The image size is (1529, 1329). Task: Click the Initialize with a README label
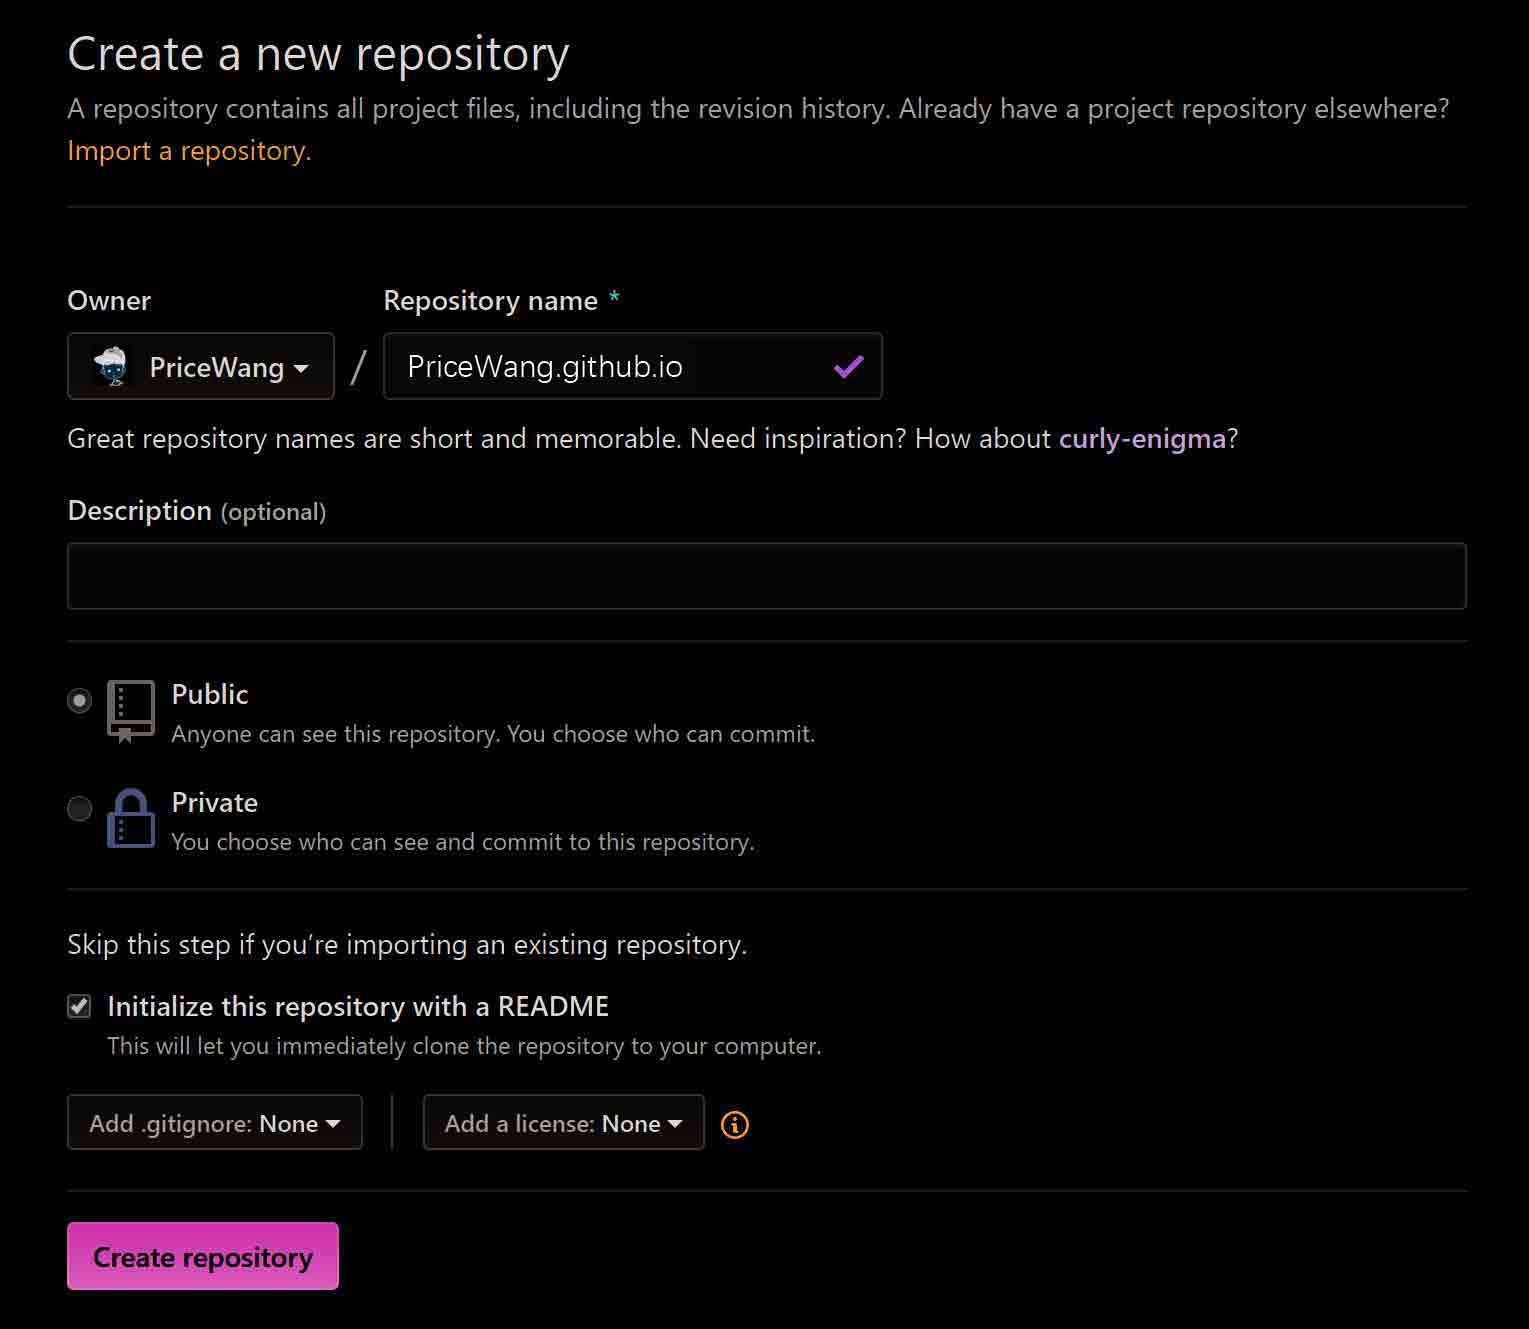(x=358, y=1006)
